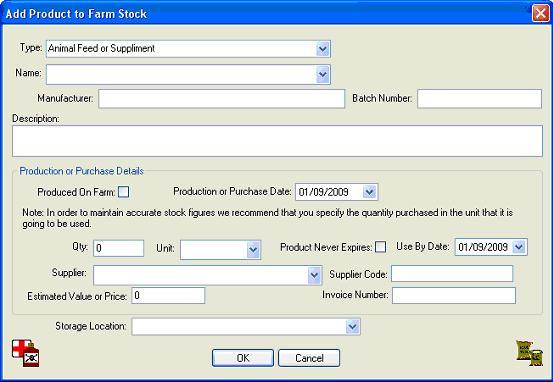
Task: Click the OK button
Action: point(243,358)
